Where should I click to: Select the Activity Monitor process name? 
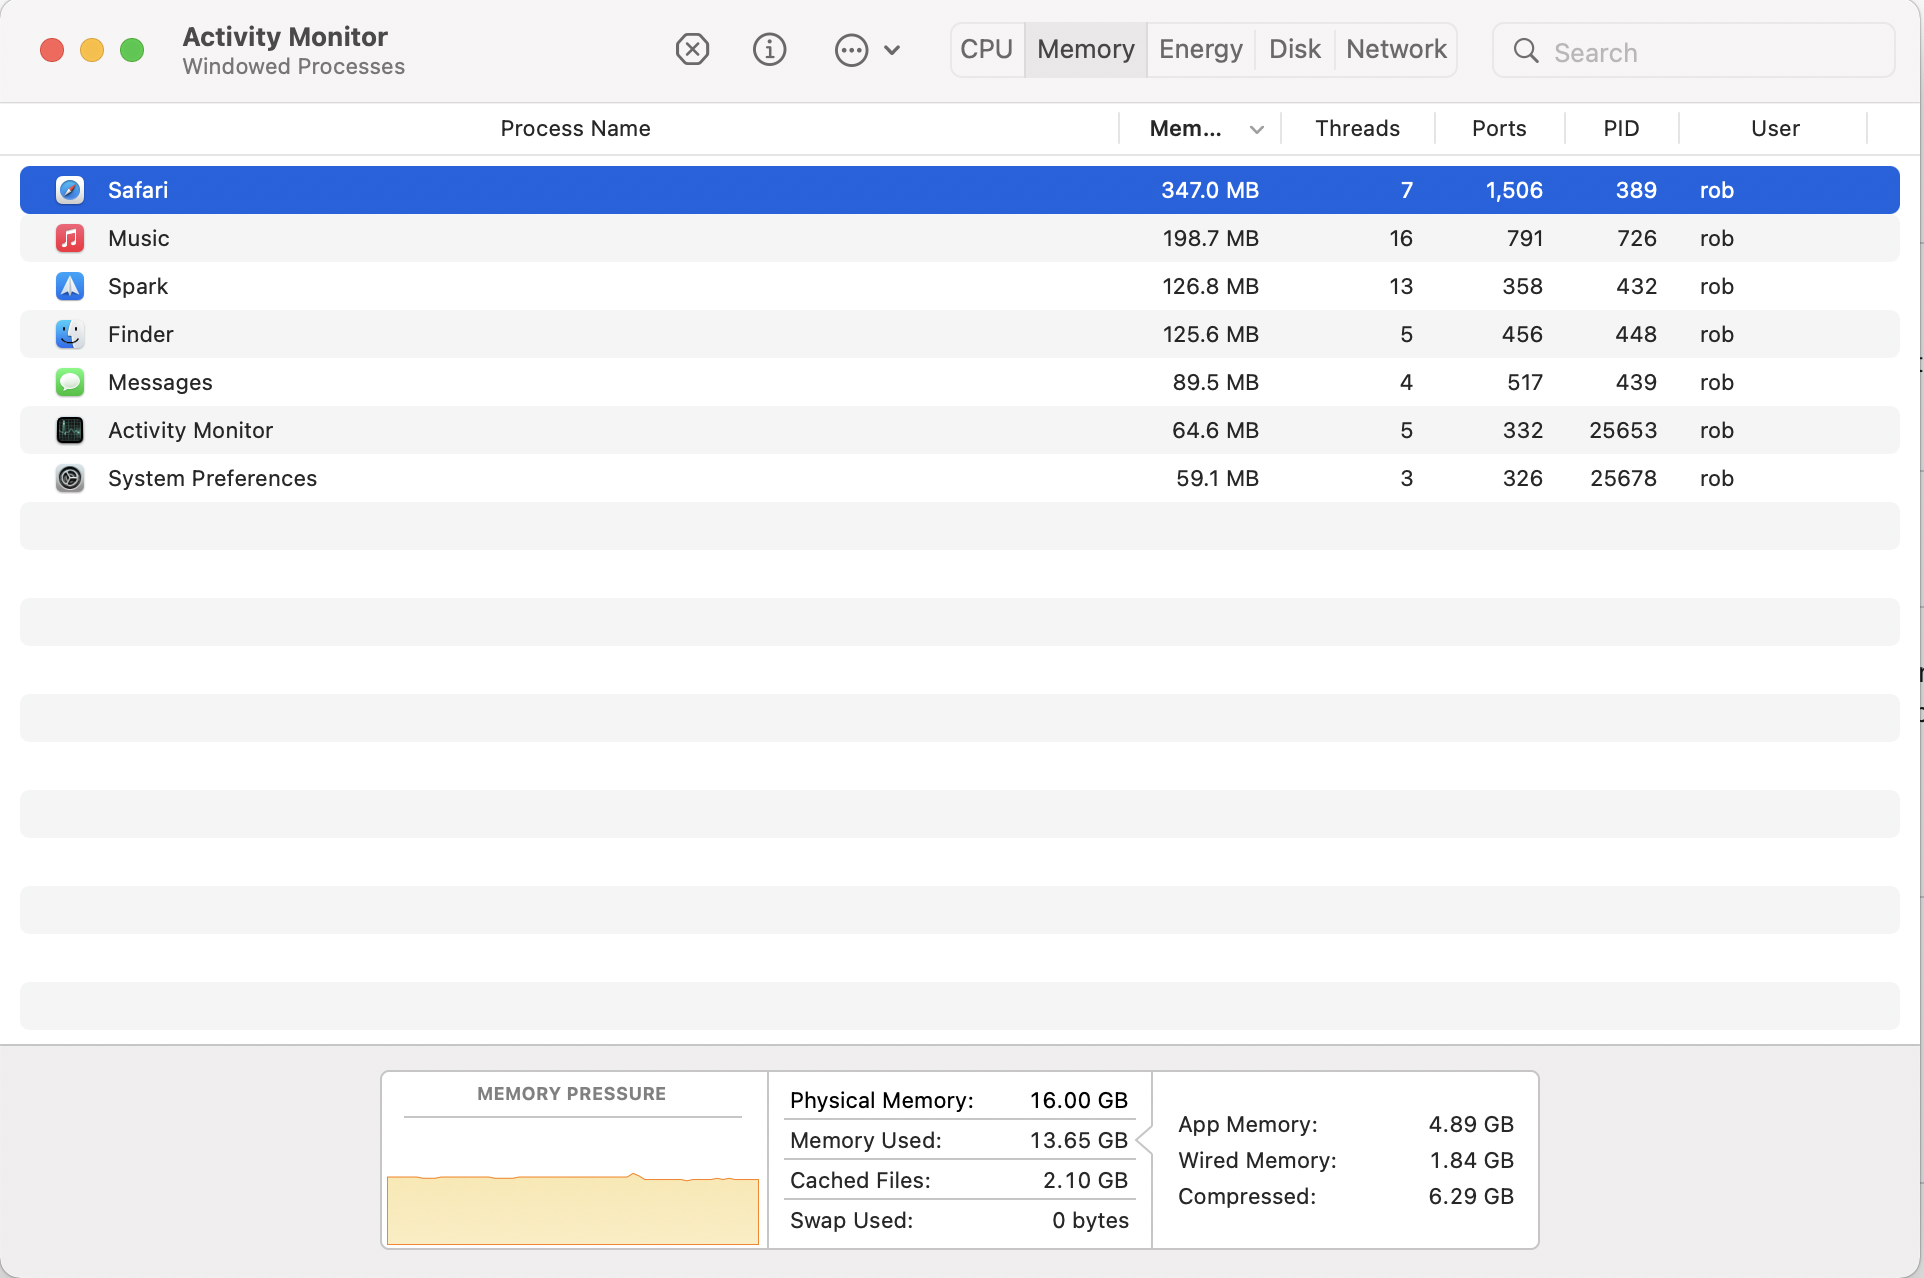(x=190, y=430)
